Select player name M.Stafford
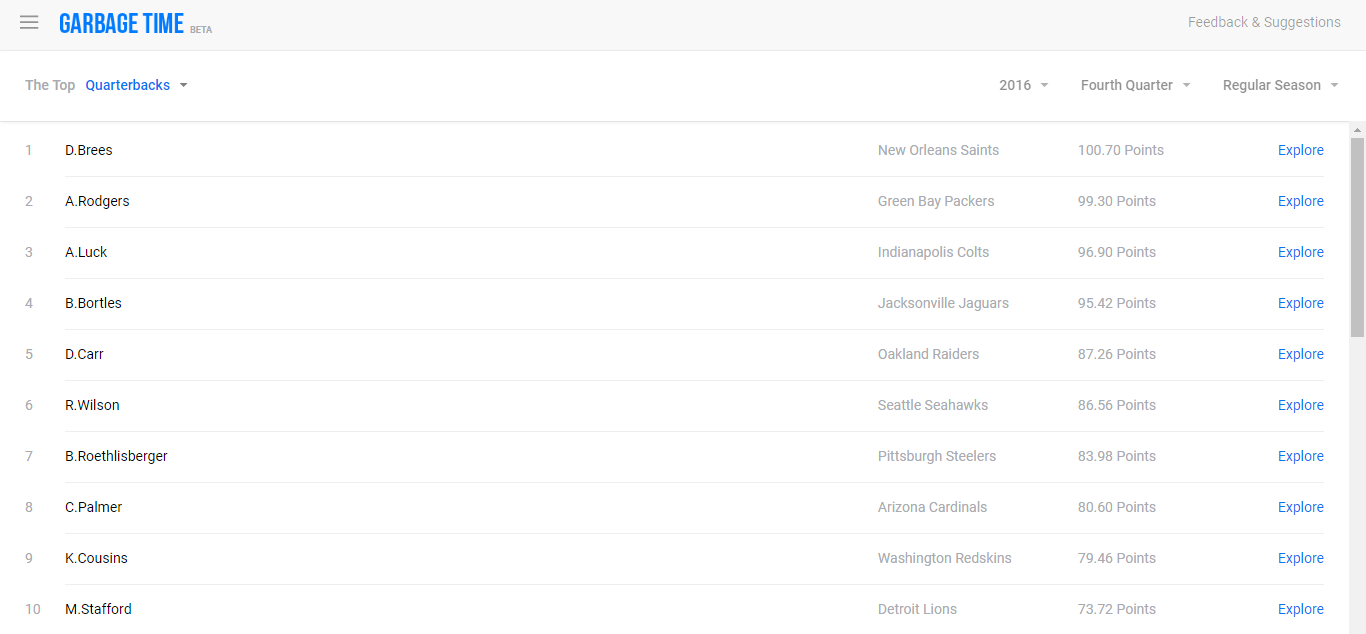 tap(98, 609)
